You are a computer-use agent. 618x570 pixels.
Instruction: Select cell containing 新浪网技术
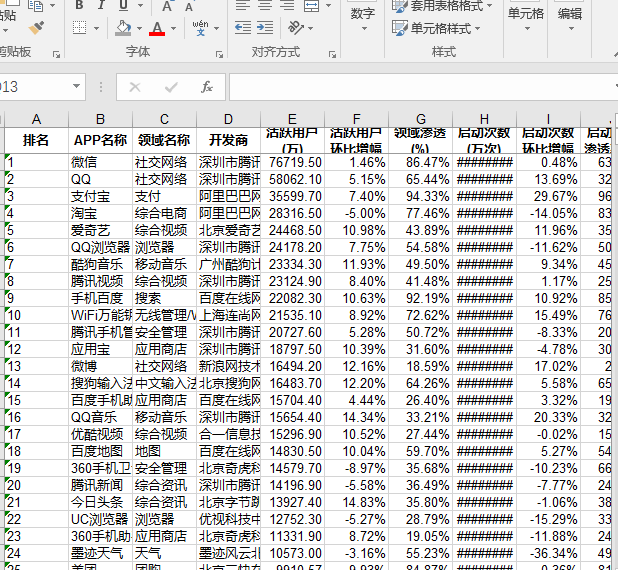pyautogui.click(x=229, y=366)
